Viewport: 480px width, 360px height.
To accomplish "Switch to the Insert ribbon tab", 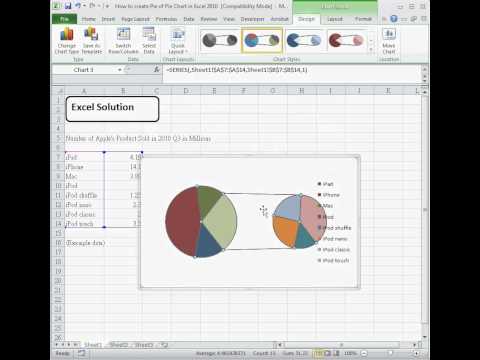I will tap(108, 19).
